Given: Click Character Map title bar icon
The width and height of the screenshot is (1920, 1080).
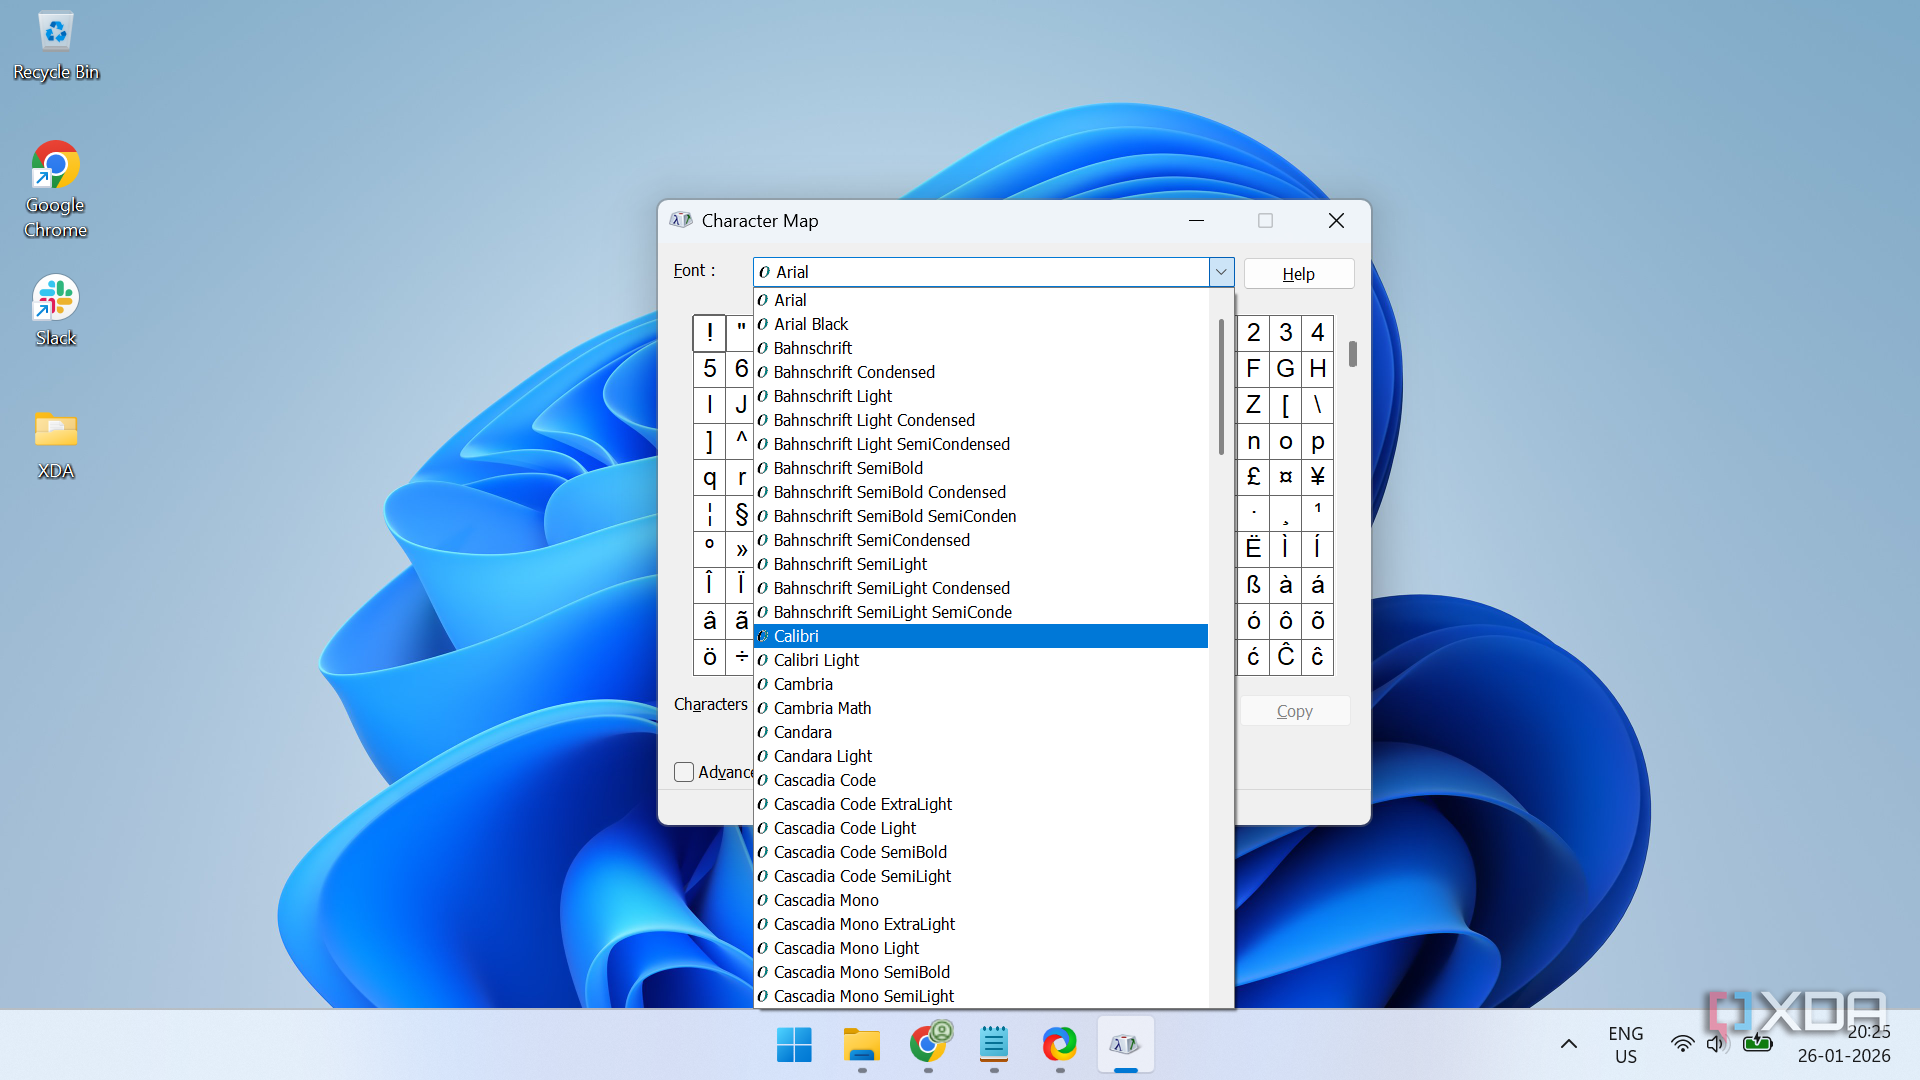Looking at the screenshot, I should (681, 220).
